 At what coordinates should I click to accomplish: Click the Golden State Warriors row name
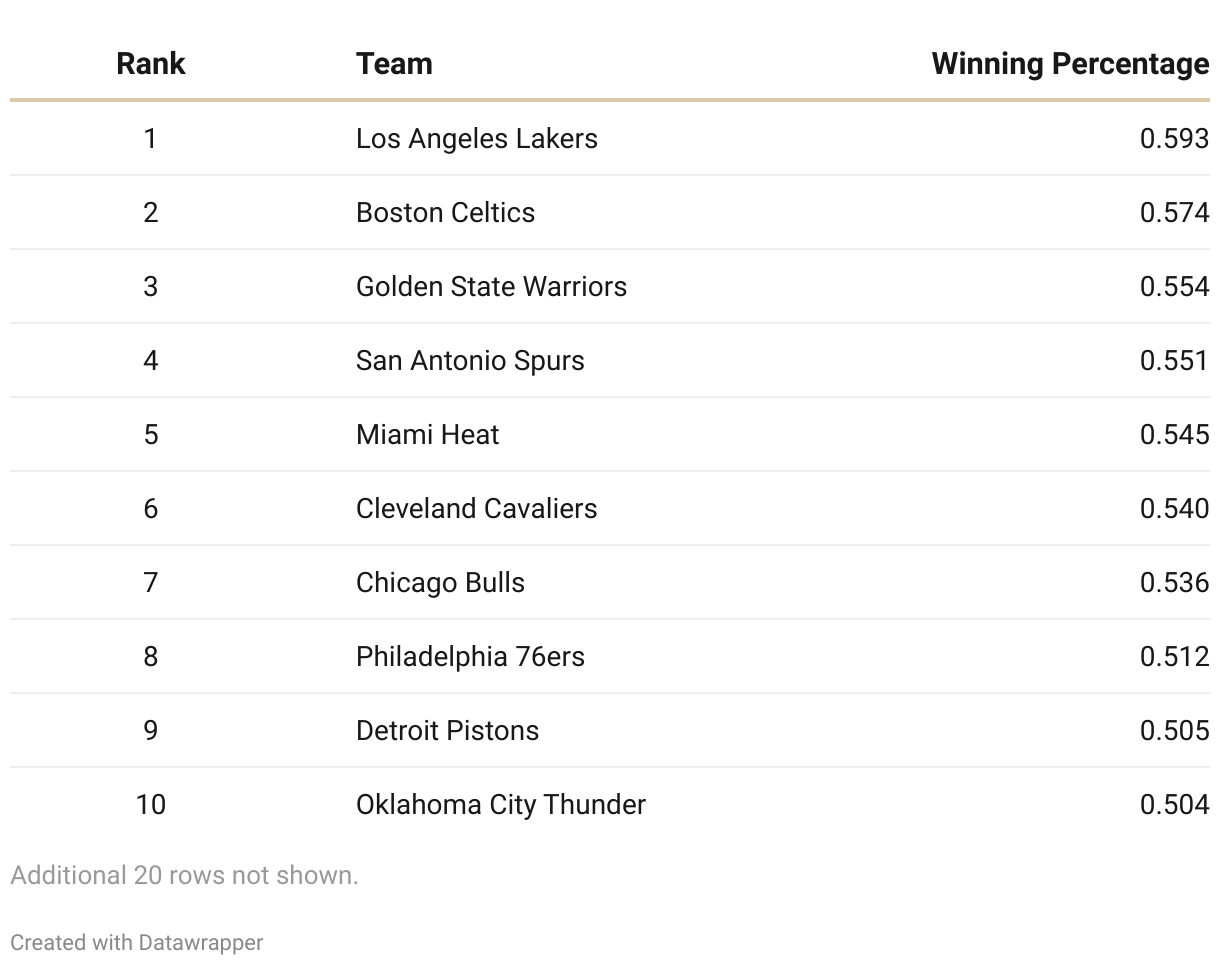[491, 286]
